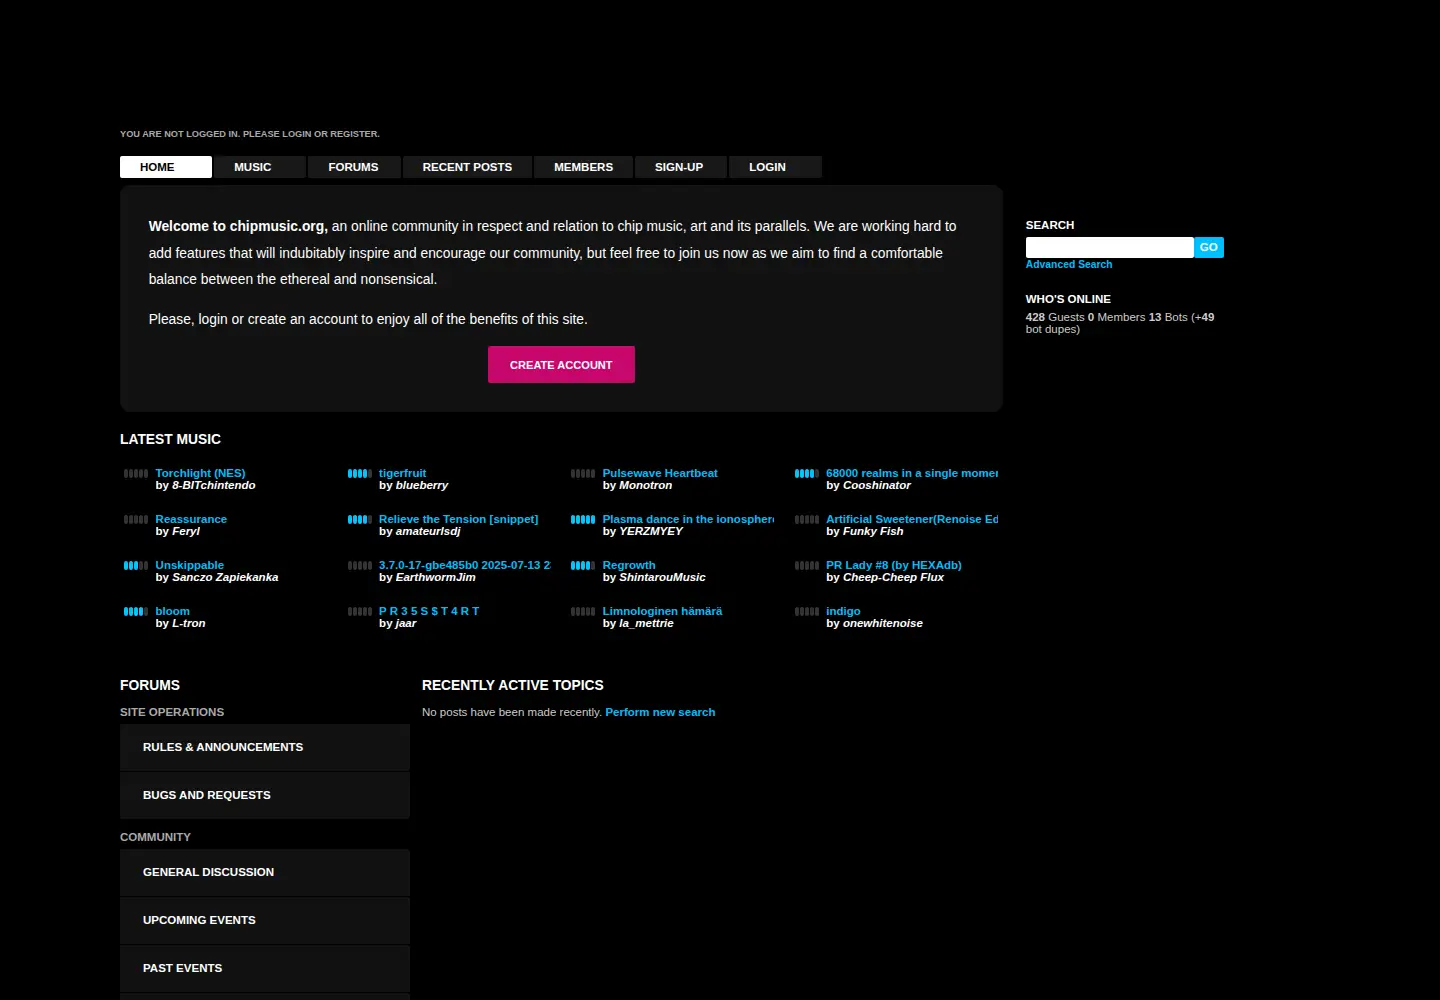Click the "by ShintarouMusic" artist text
This screenshot has height=1000, width=1440.
[x=654, y=578]
